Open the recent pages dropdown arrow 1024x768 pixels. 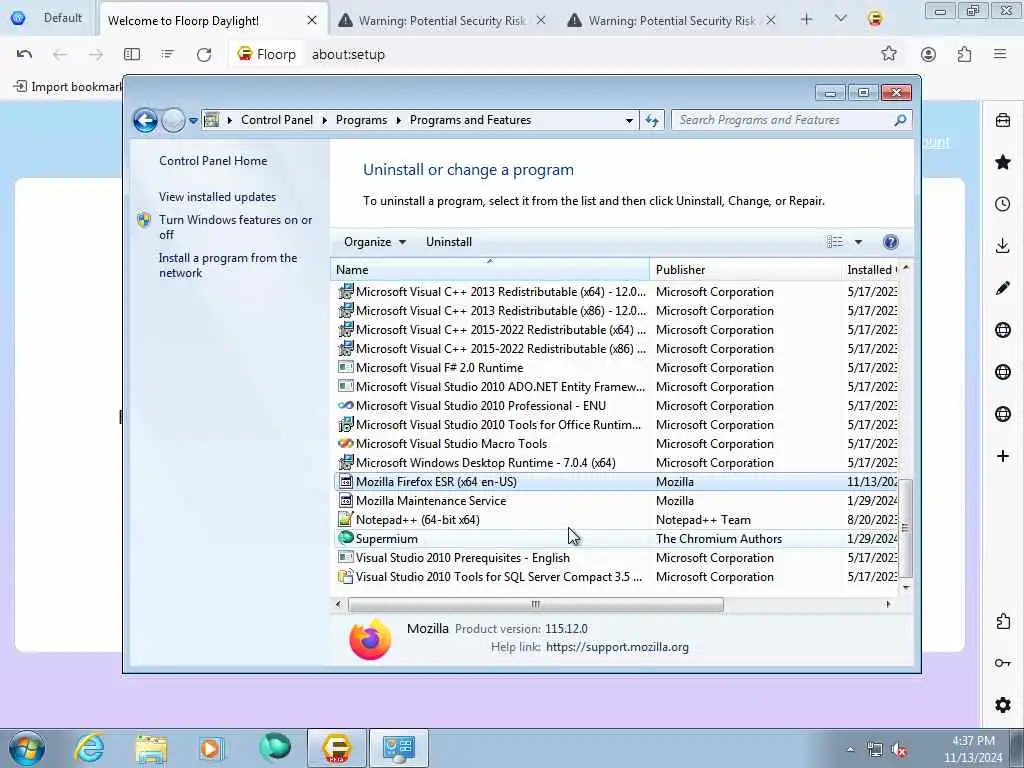[193, 121]
